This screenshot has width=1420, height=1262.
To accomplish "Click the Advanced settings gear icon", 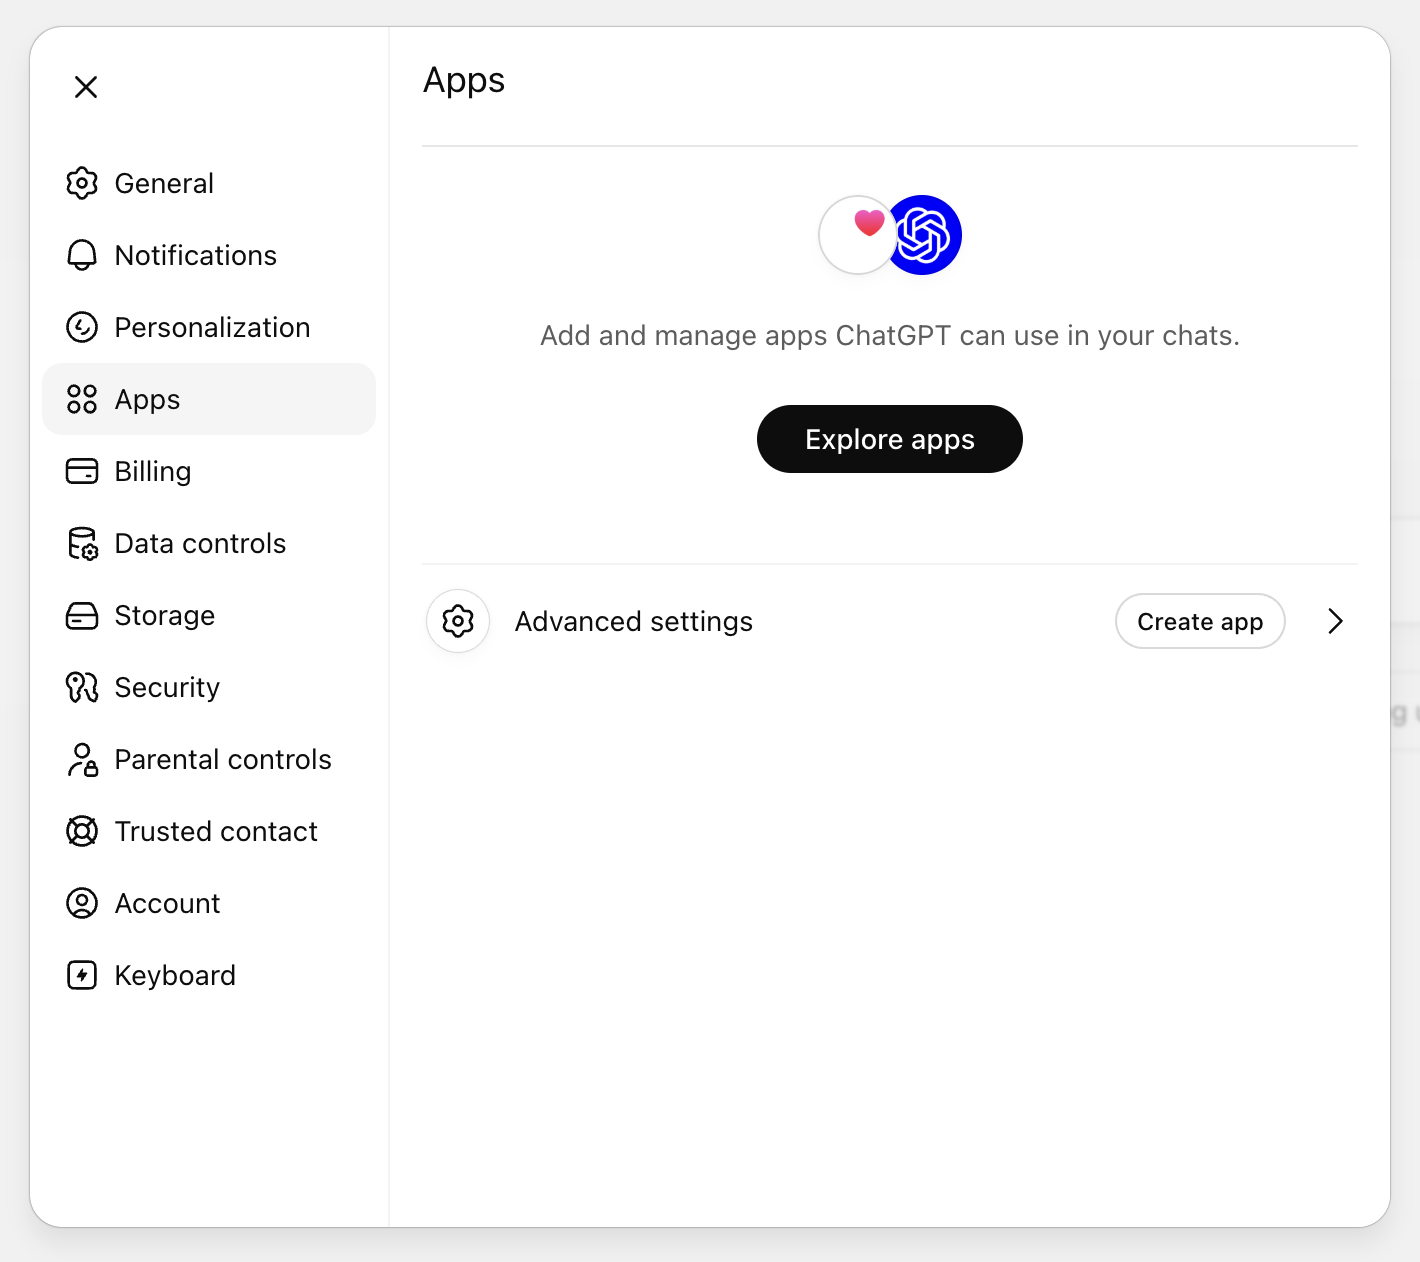I will coord(458,621).
